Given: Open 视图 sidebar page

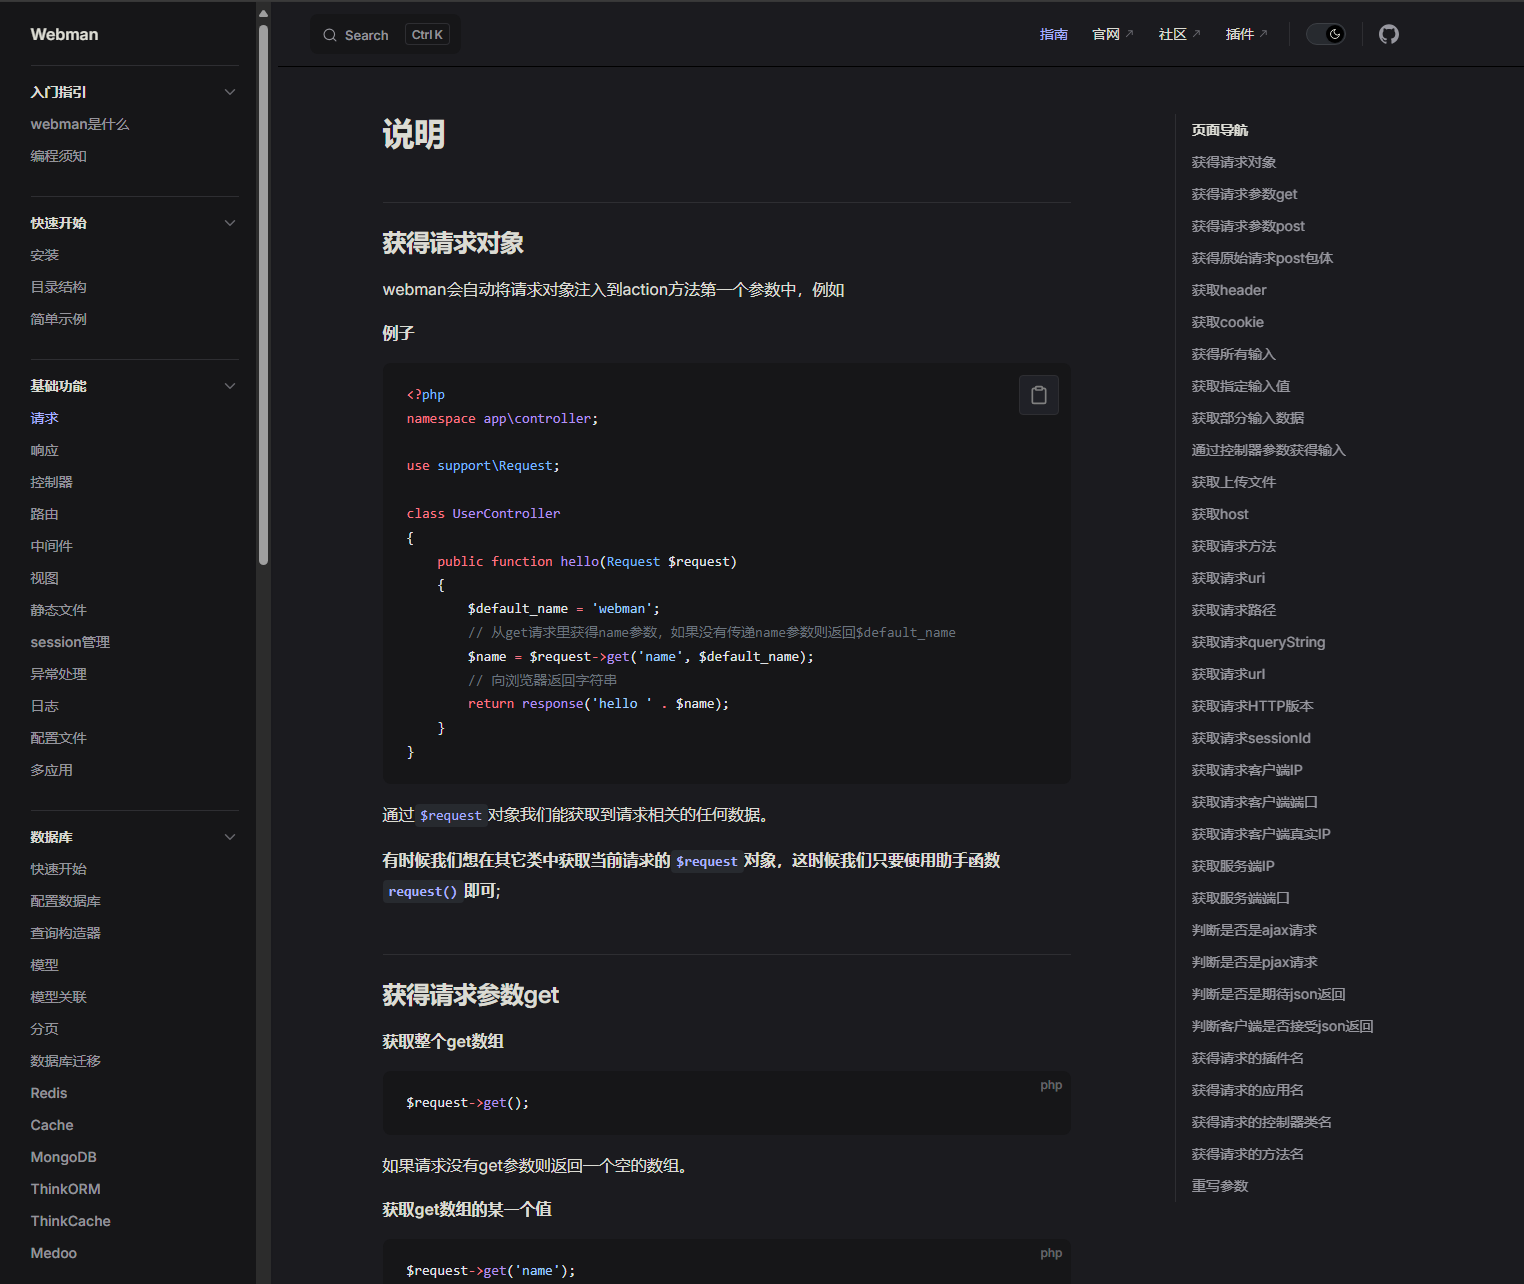Looking at the screenshot, I should tap(44, 578).
